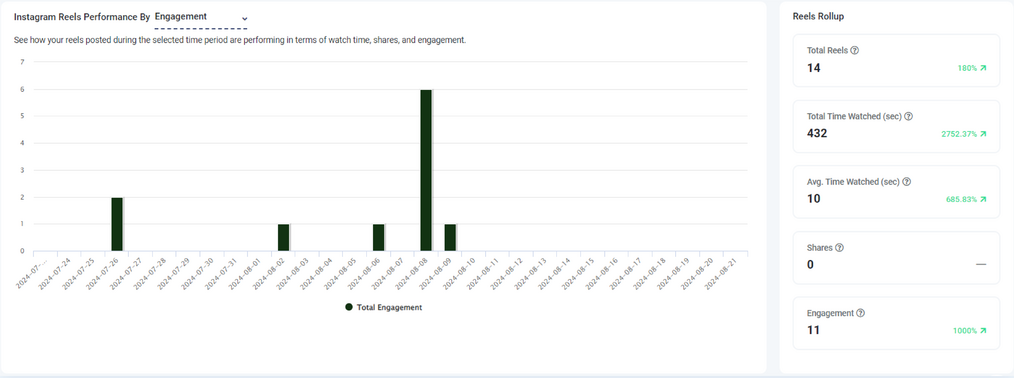The height and width of the screenshot is (378, 1014).
Task: Select the 2024-08-08 engagement bar
Action: click(426, 170)
